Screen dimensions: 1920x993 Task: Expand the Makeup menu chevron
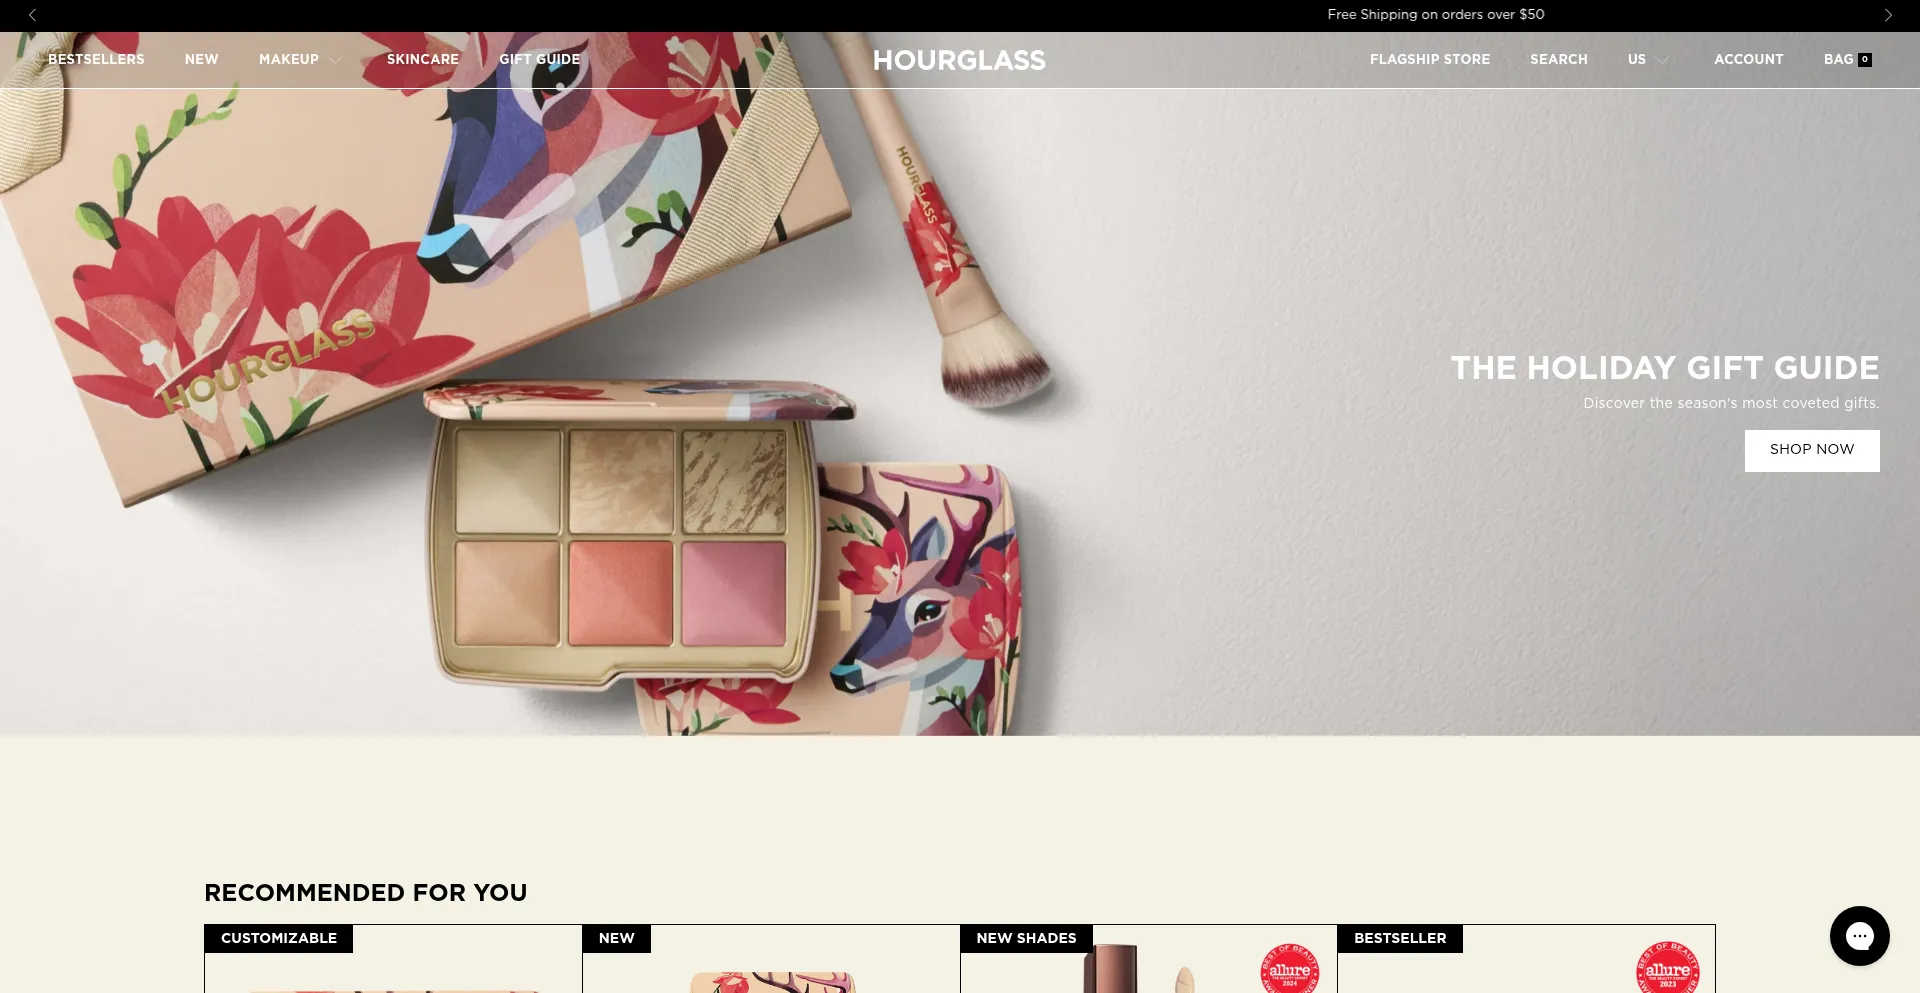(x=335, y=60)
